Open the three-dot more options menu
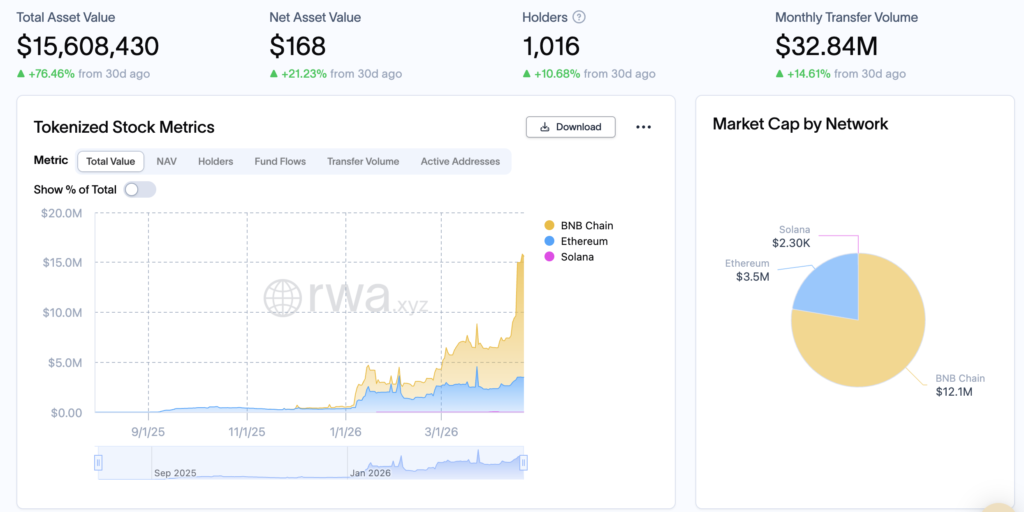 coord(643,127)
